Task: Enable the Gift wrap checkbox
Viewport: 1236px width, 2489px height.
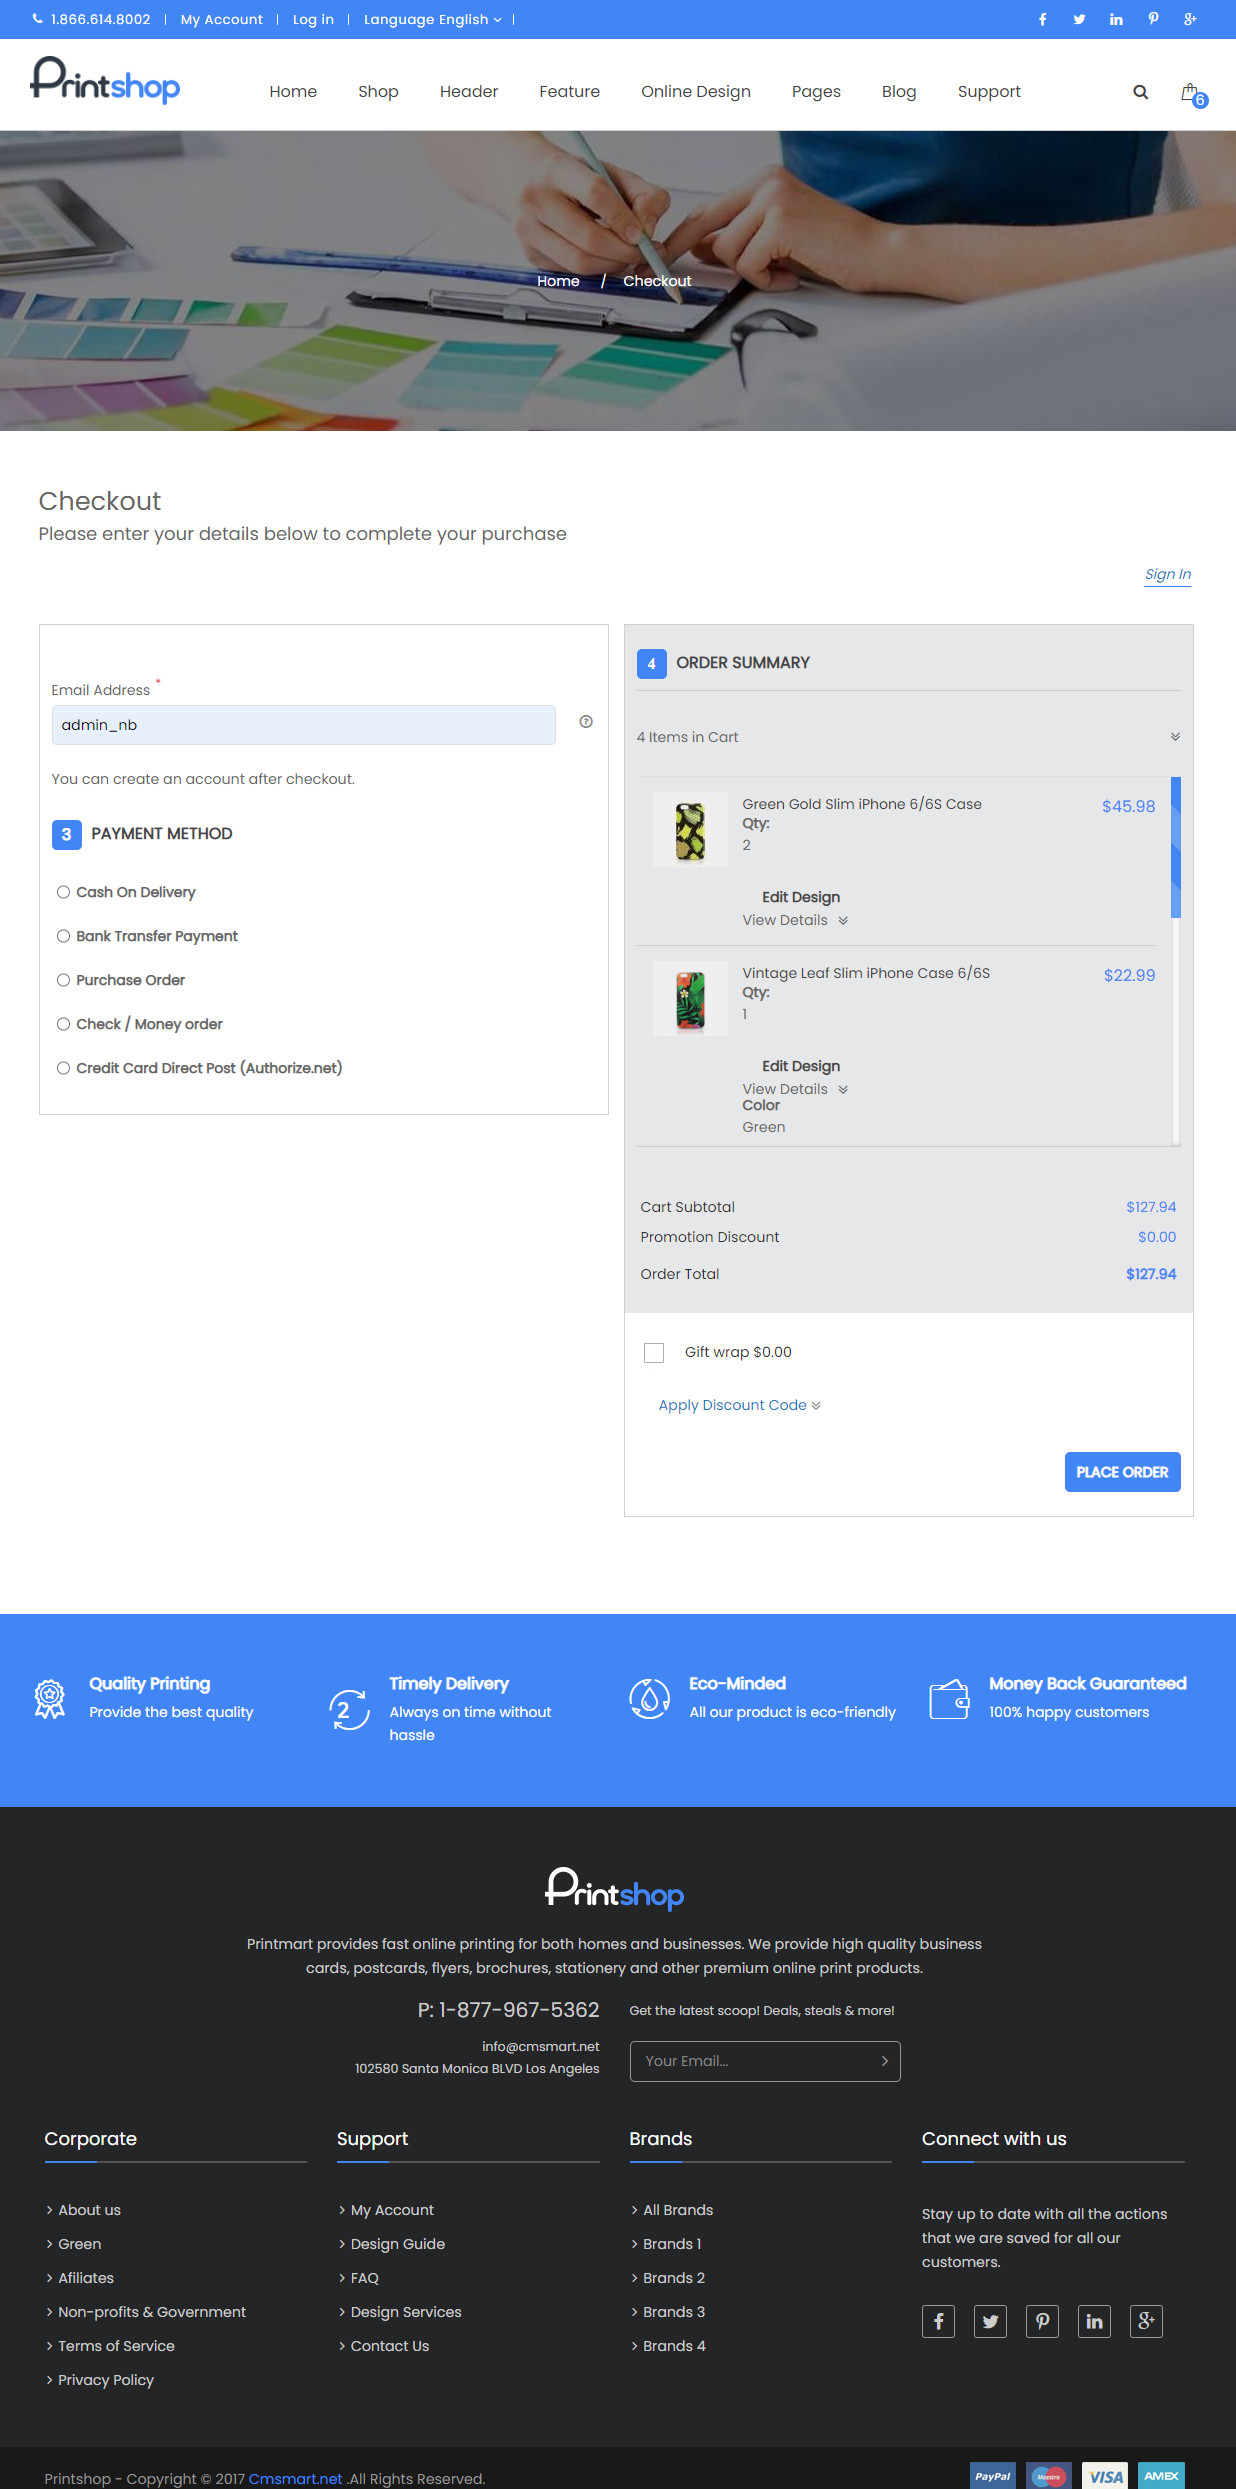Action: (654, 1353)
